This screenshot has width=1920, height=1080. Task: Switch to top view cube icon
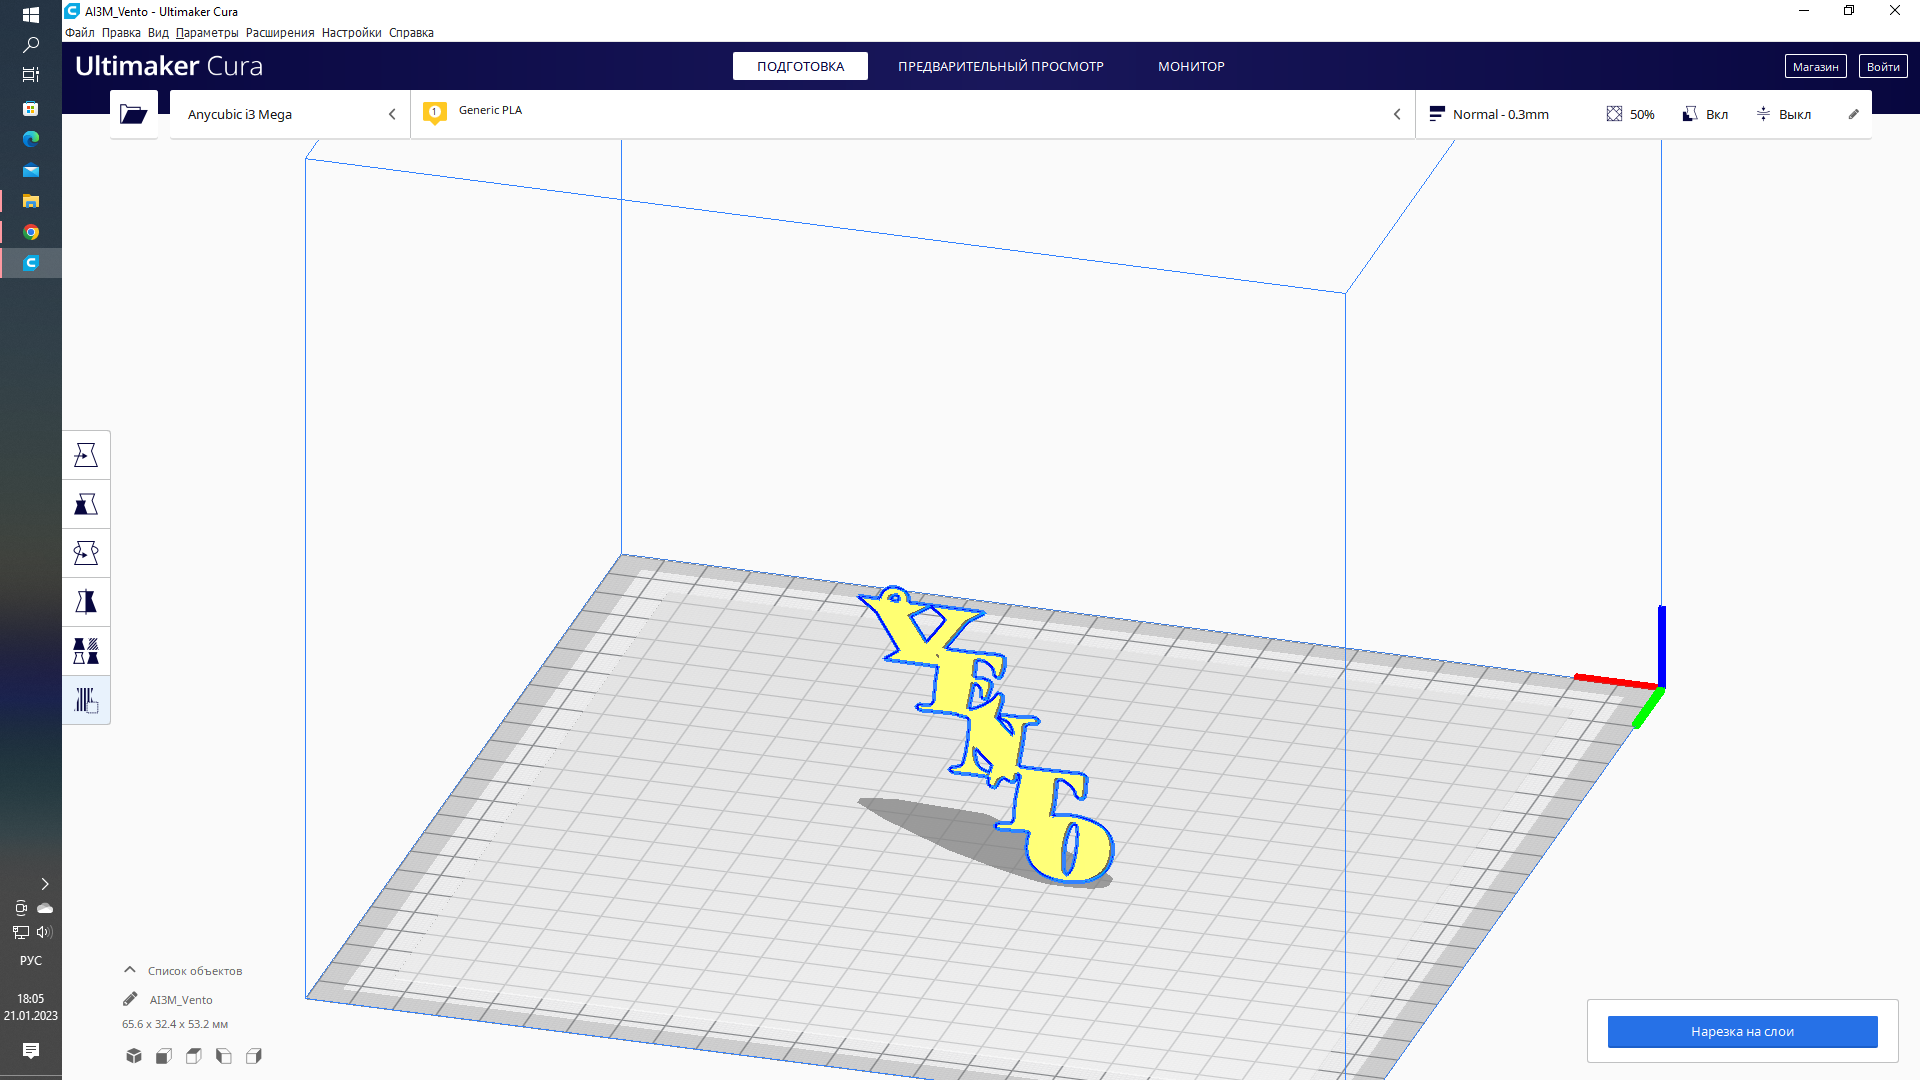point(194,1056)
